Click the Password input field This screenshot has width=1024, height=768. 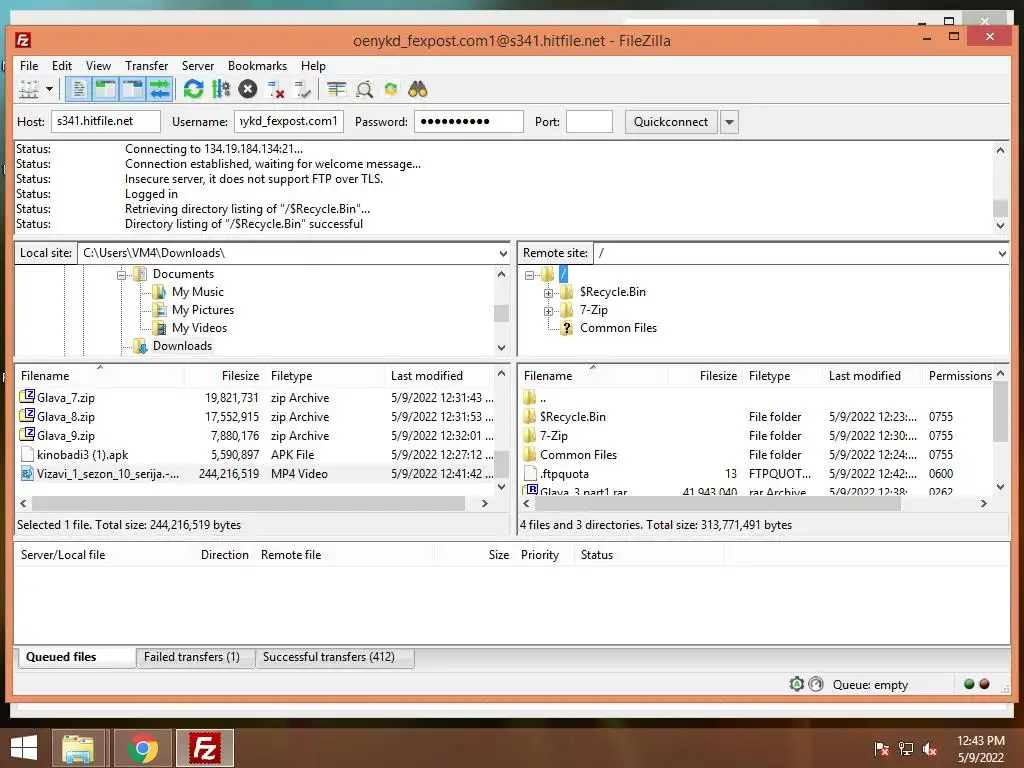(x=469, y=121)
